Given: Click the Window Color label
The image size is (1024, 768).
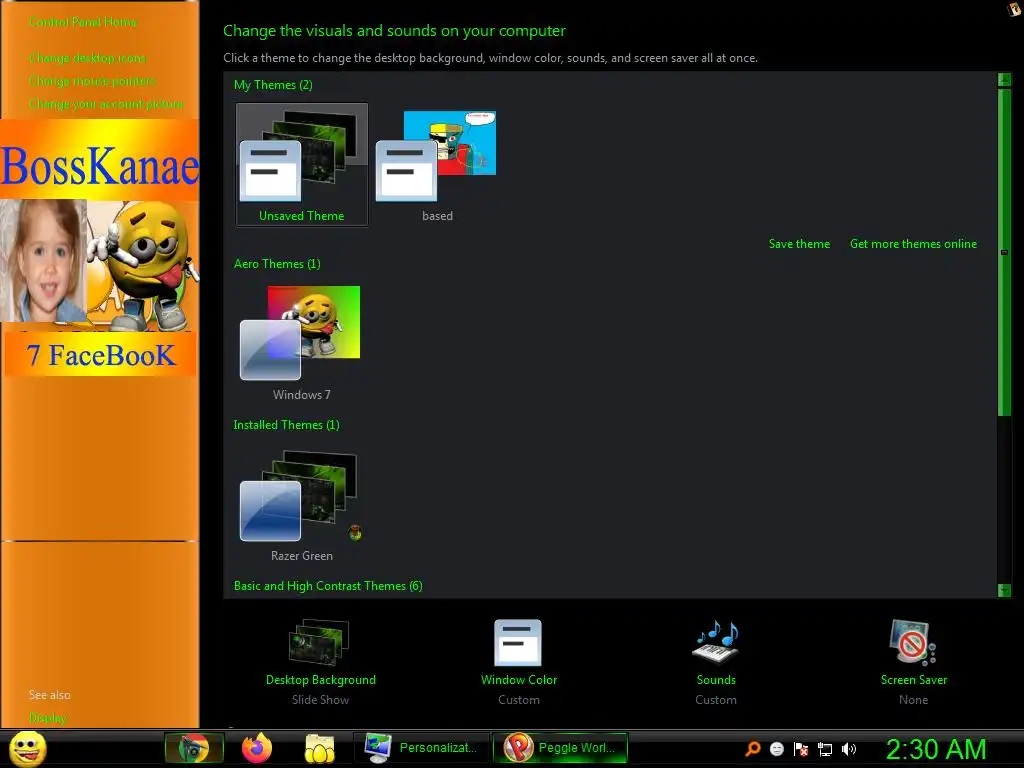Looking at the screenshot, I should click(x=519, y=680).
